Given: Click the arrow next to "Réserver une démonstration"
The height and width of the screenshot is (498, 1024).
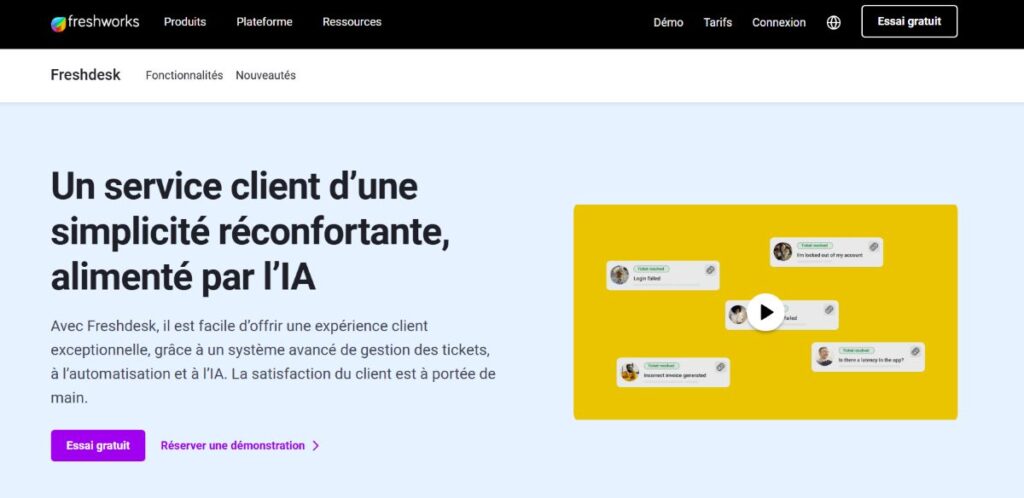Looking at the screenshot, I should pos(316,446).
